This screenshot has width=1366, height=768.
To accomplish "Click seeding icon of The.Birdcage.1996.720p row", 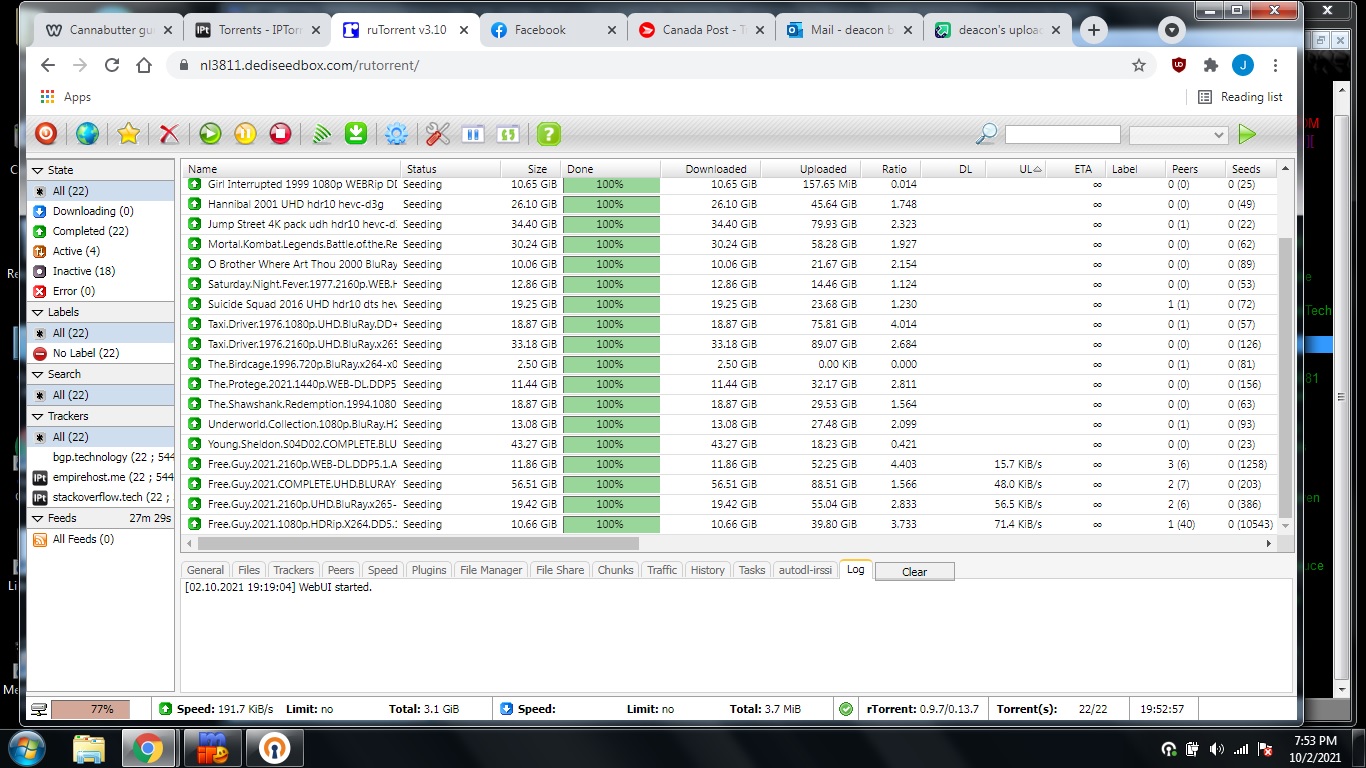I will (x=194, y=364).
